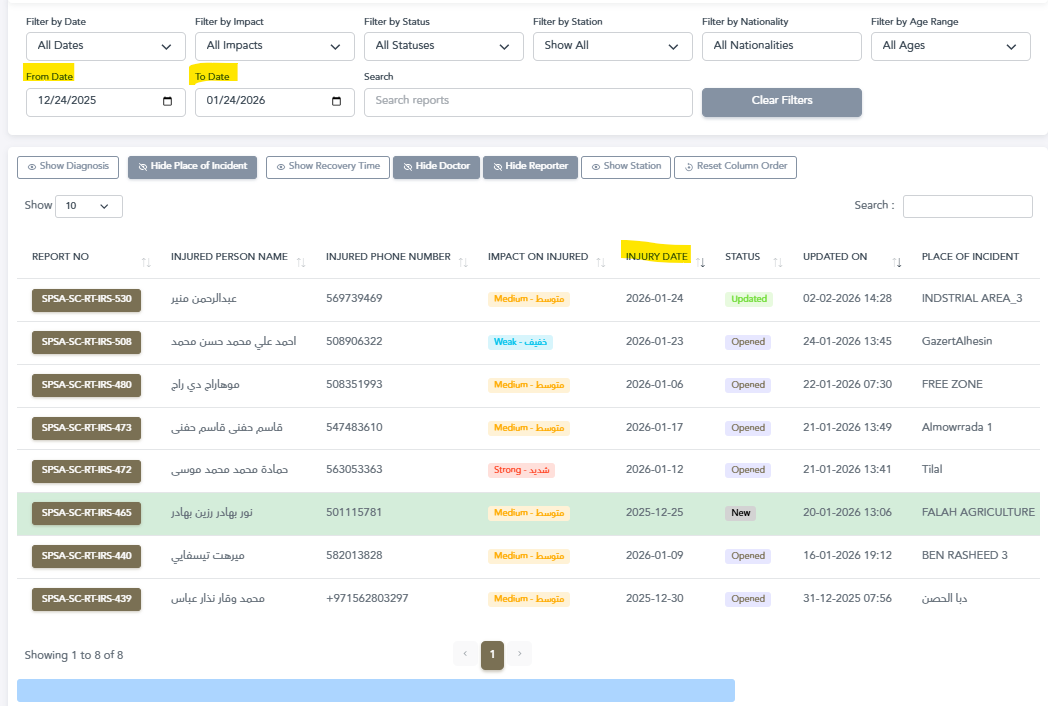Open the From Date calendar picker icon

167,101
